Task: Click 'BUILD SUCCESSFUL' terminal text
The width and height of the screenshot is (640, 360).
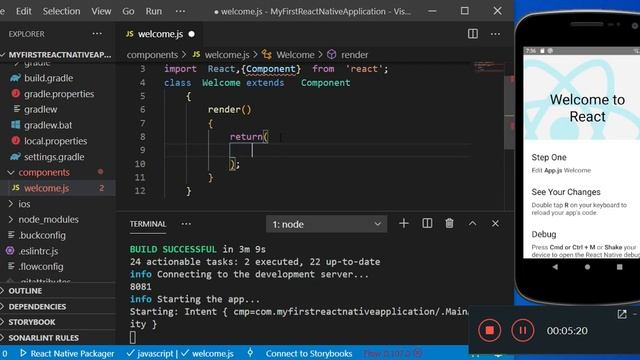Action: point(173,249)
